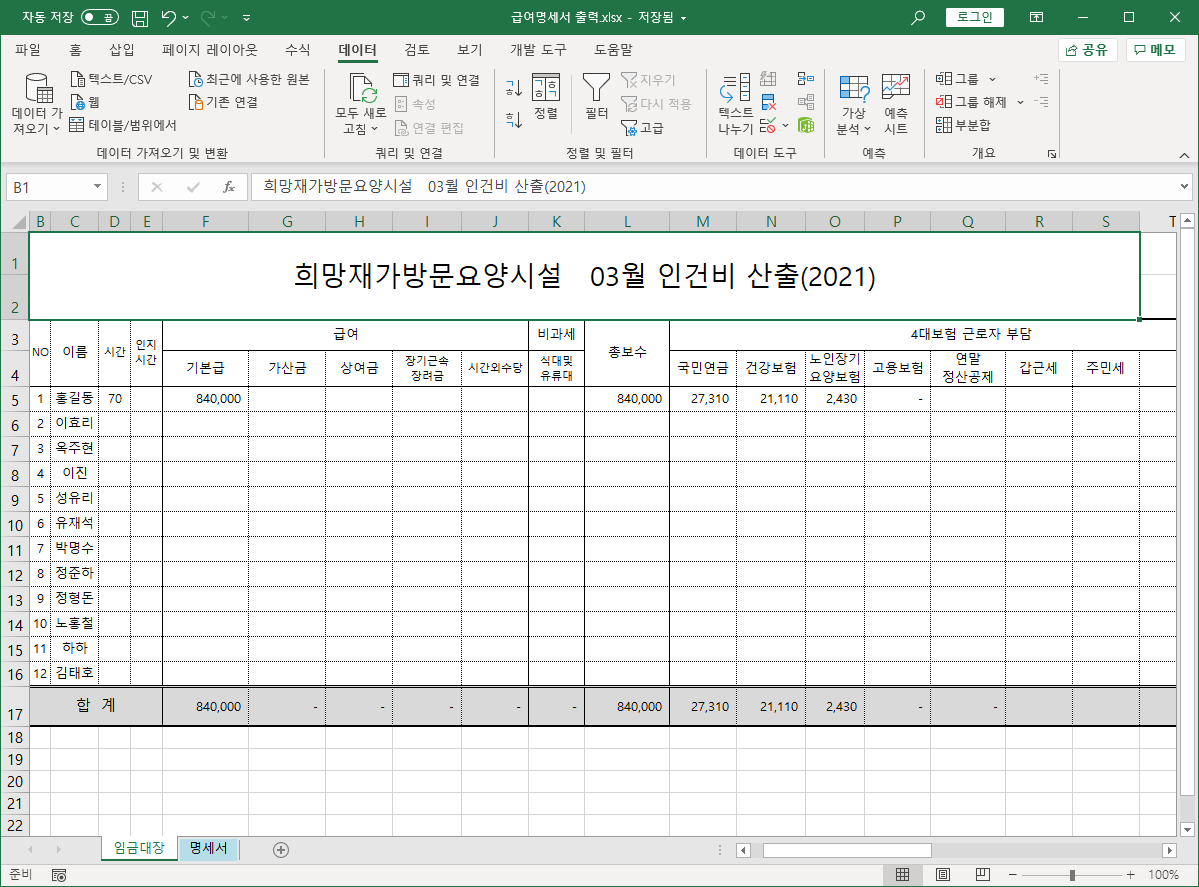Click the Consolidate icon
This screenshot has width=1199, height=887.
coord(806,79)
